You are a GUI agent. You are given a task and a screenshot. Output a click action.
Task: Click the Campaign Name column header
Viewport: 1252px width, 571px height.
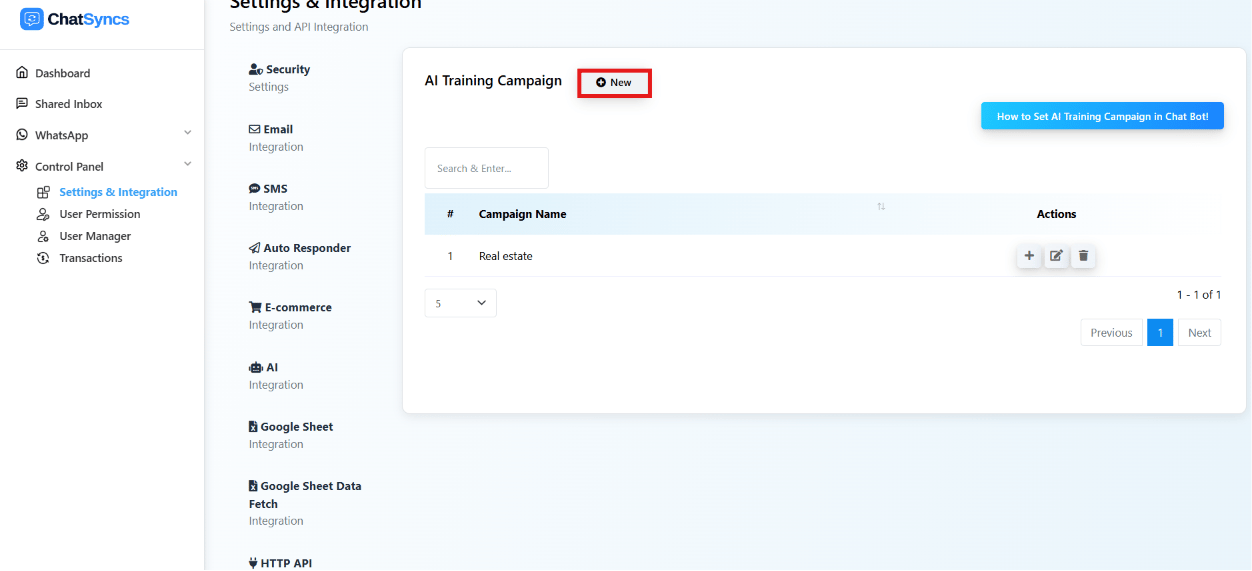tap(522, 214)
